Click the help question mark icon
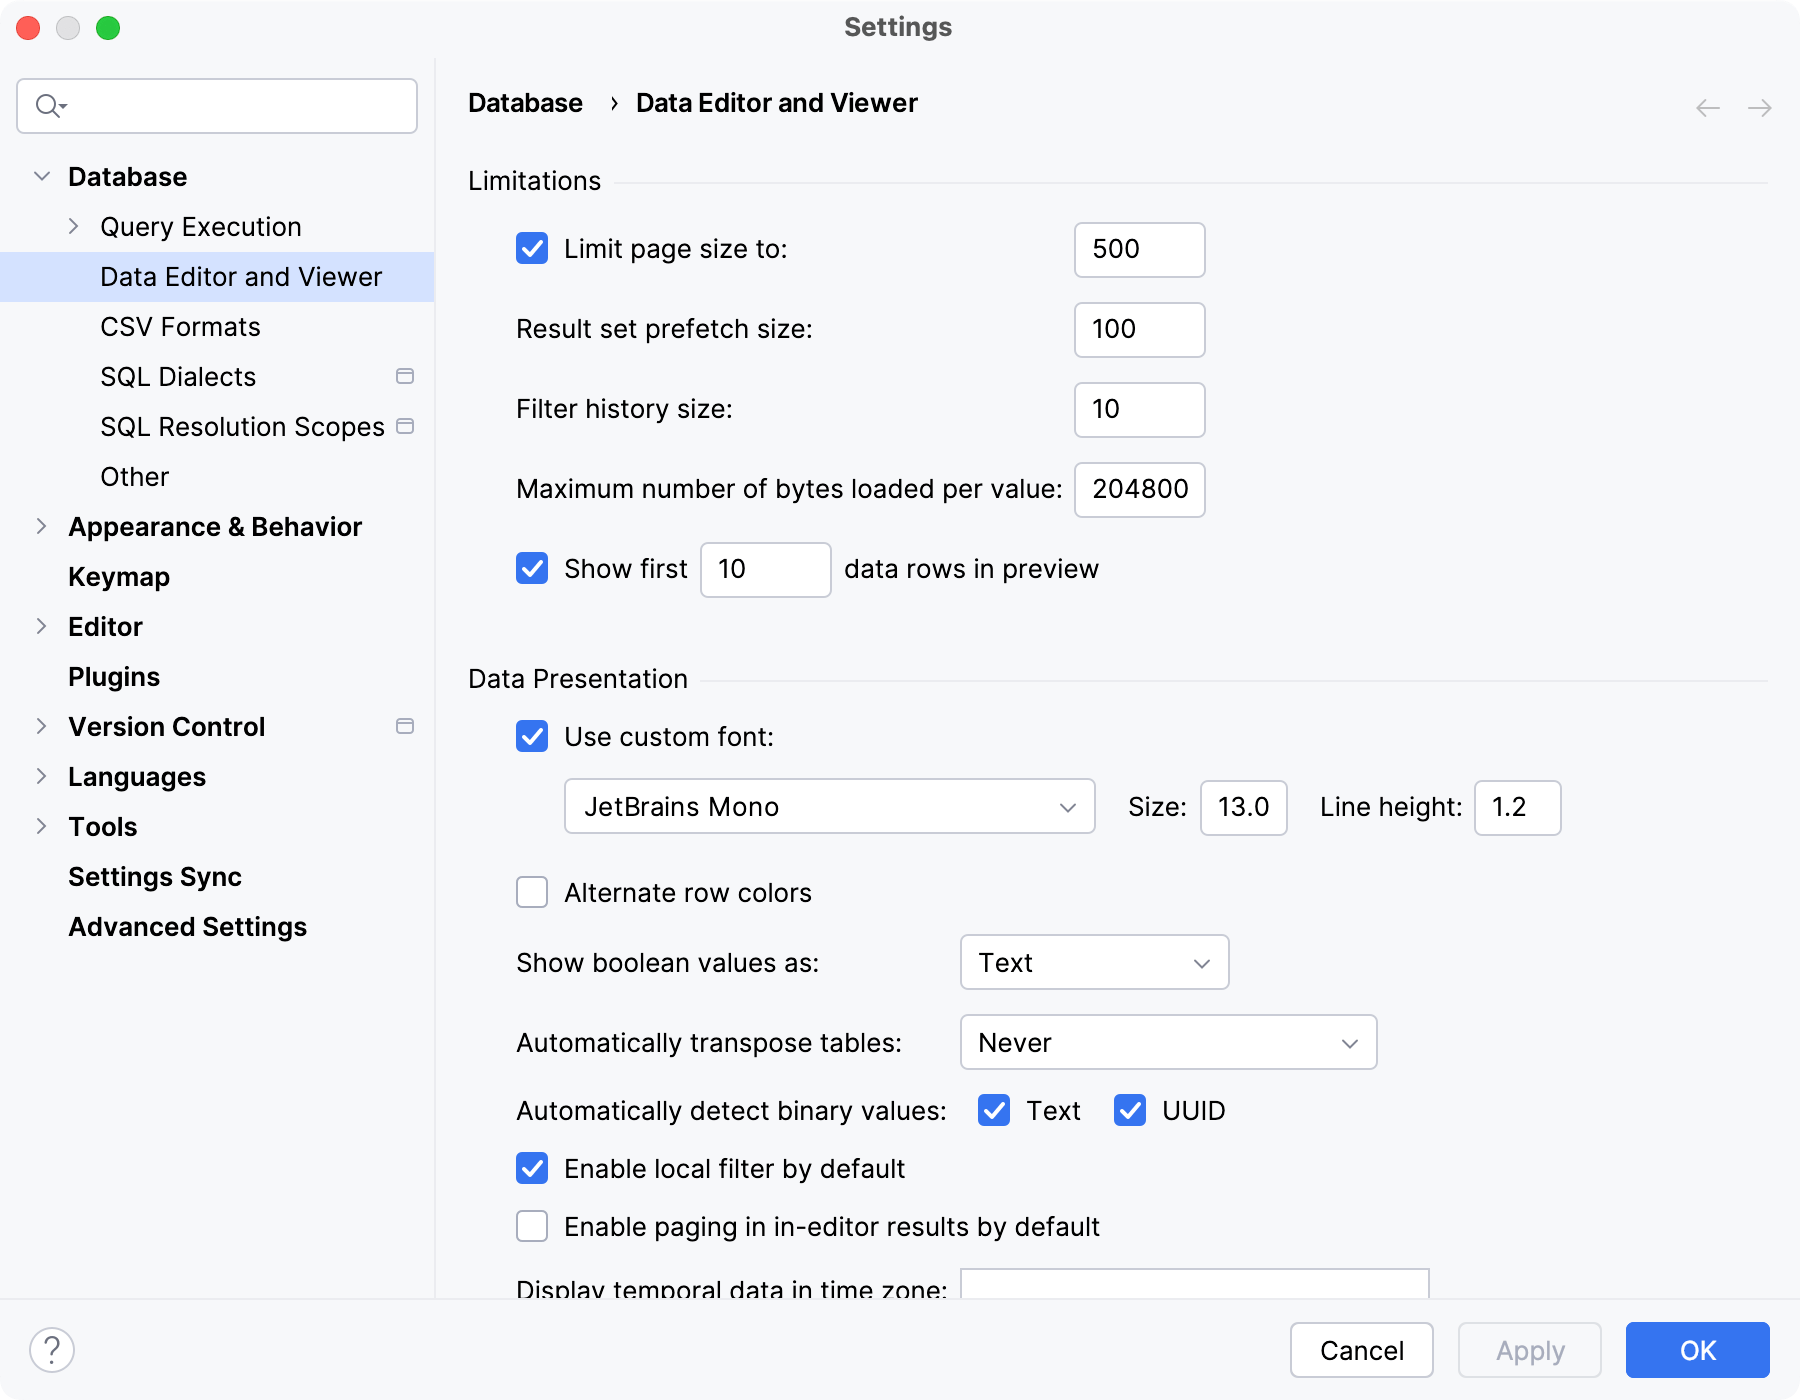 (52, 1350)
